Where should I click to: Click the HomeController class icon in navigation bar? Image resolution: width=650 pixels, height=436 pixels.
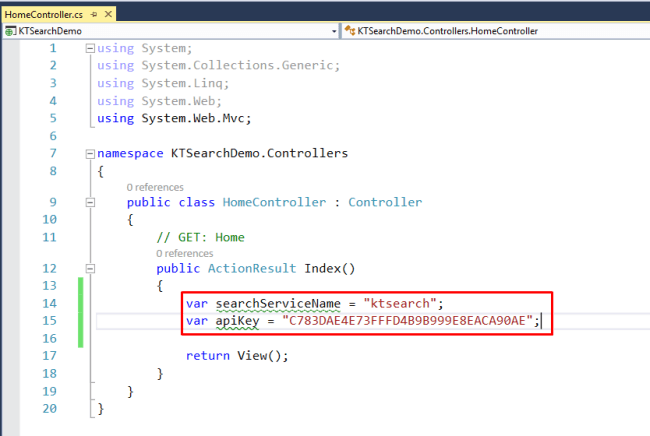click(350, 31)
